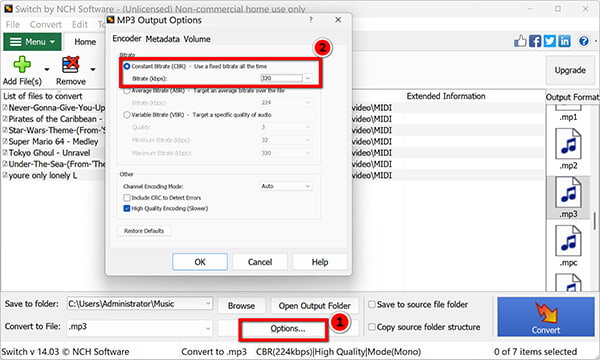Select Average Bitrate (ABR) radio button
The height and width of the screenshot is (360, 600).
(127, 91)
